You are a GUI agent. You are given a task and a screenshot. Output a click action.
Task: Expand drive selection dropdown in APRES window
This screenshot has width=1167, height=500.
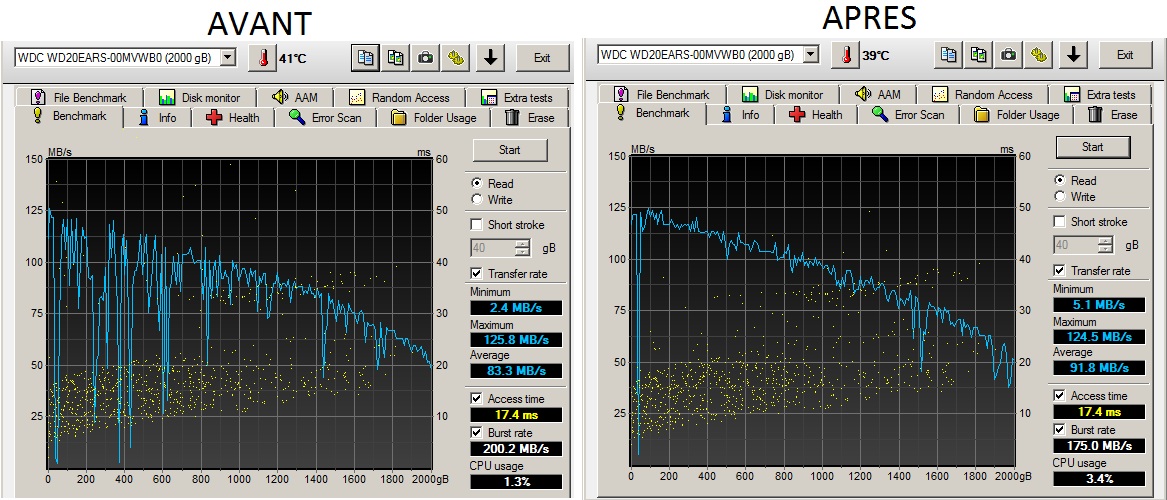coord(811,54)
